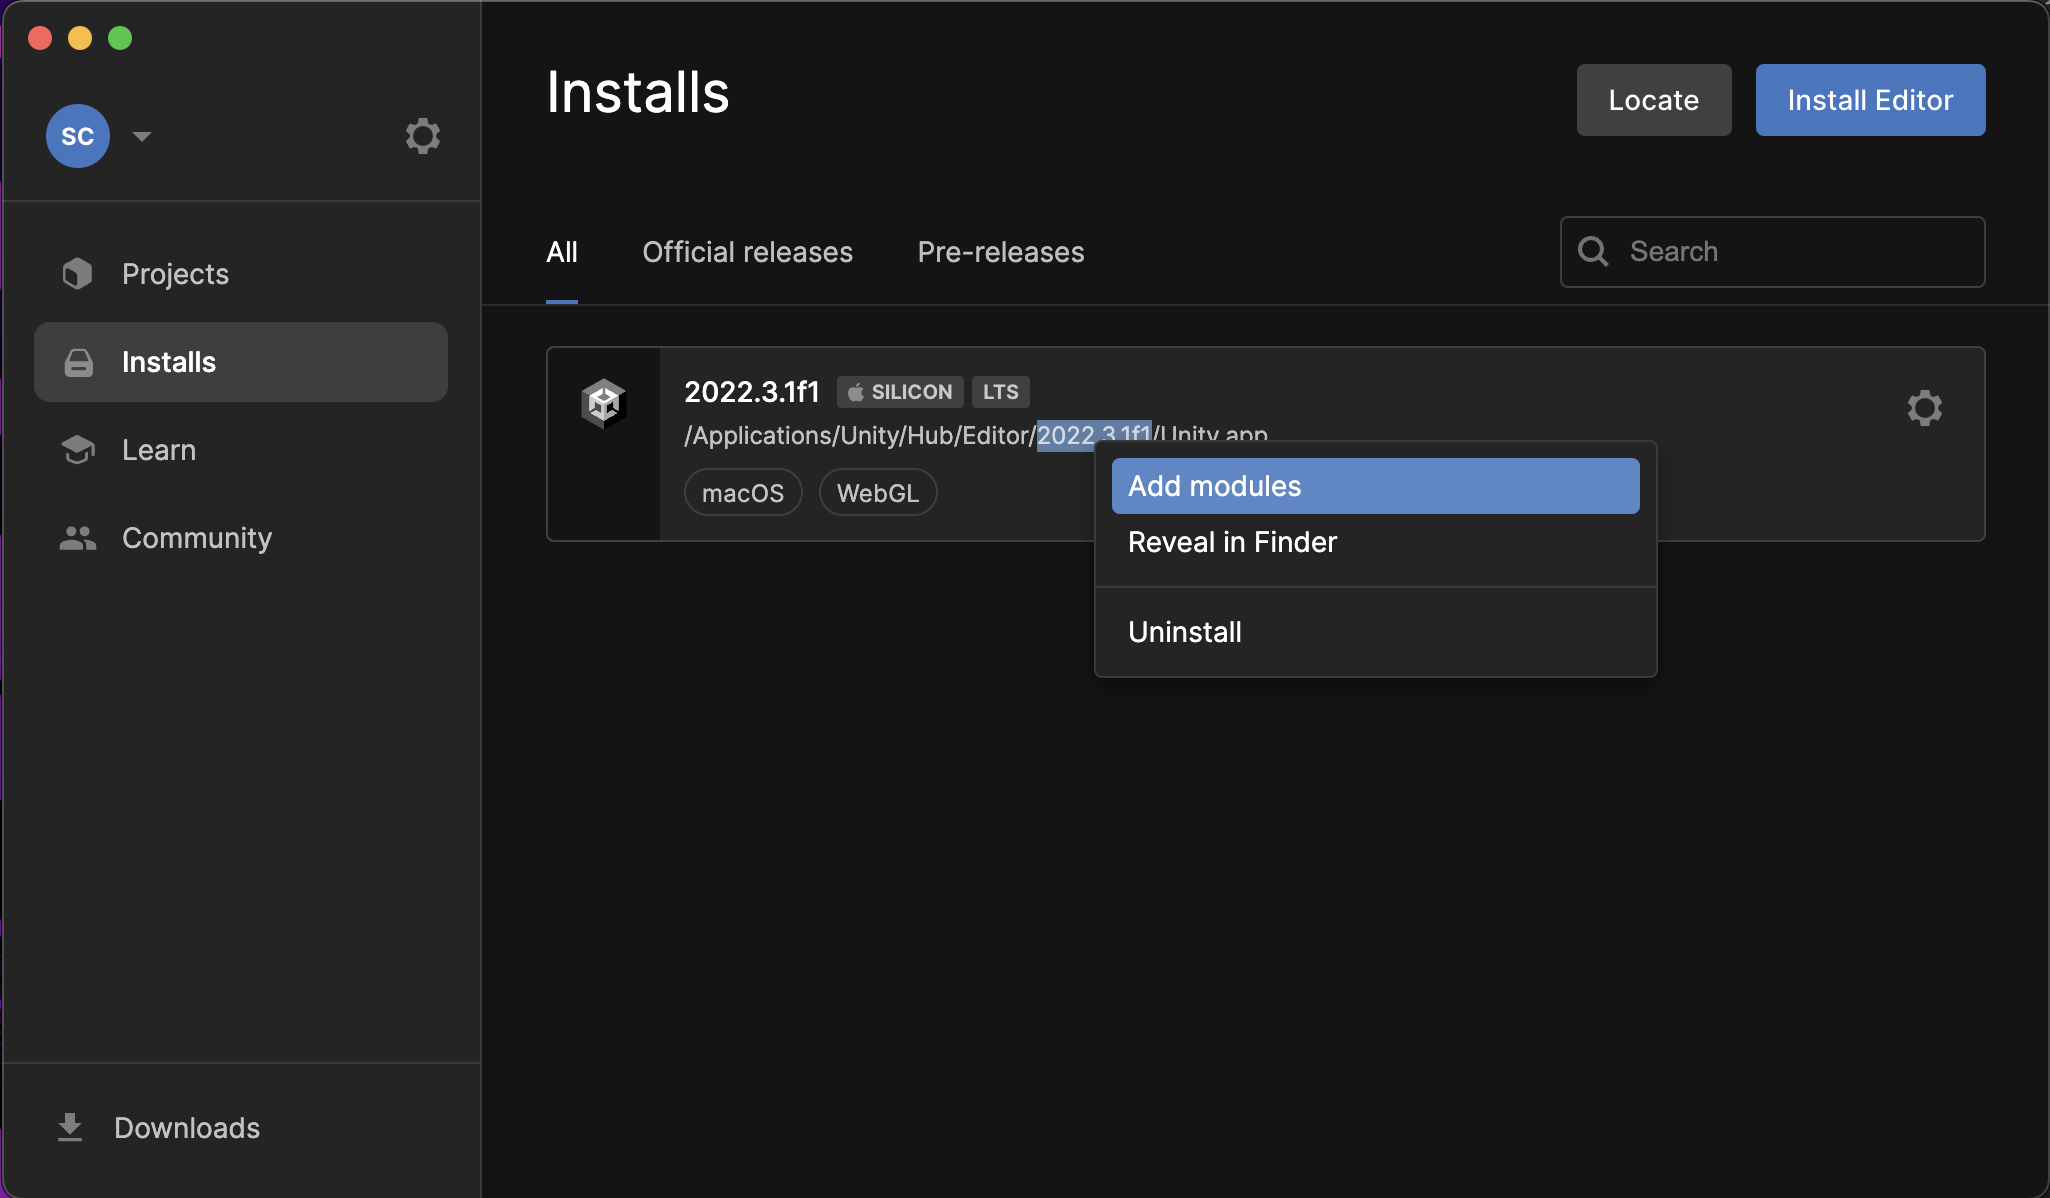Switch to Official releases tab

[747, 252]
